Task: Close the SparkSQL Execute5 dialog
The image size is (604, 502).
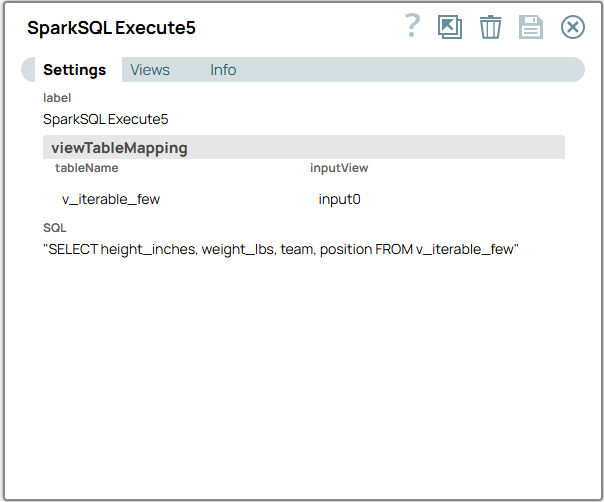Action: pyautogui.click(x=572, y=27)
